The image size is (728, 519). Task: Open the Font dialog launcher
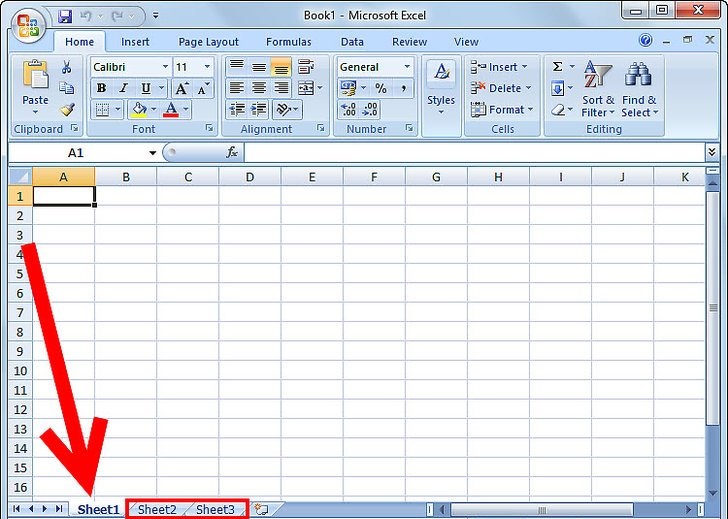[209, 127]
